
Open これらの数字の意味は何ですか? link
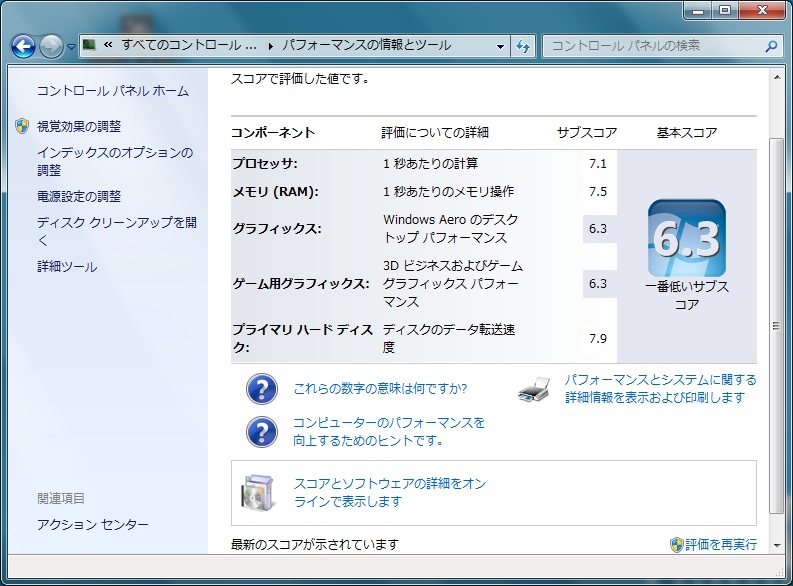point(380,388)
